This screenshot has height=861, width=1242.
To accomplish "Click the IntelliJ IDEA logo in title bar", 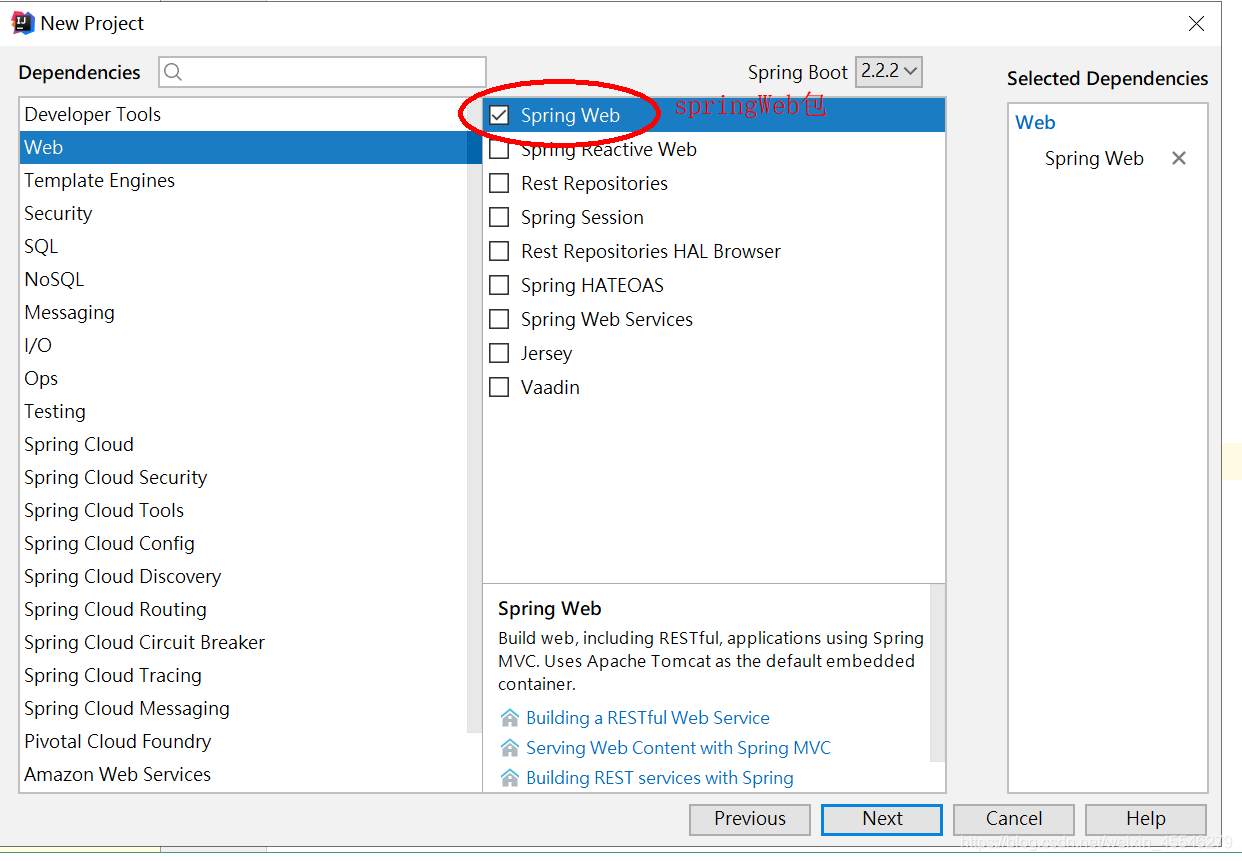I will [x=22, y=23].
